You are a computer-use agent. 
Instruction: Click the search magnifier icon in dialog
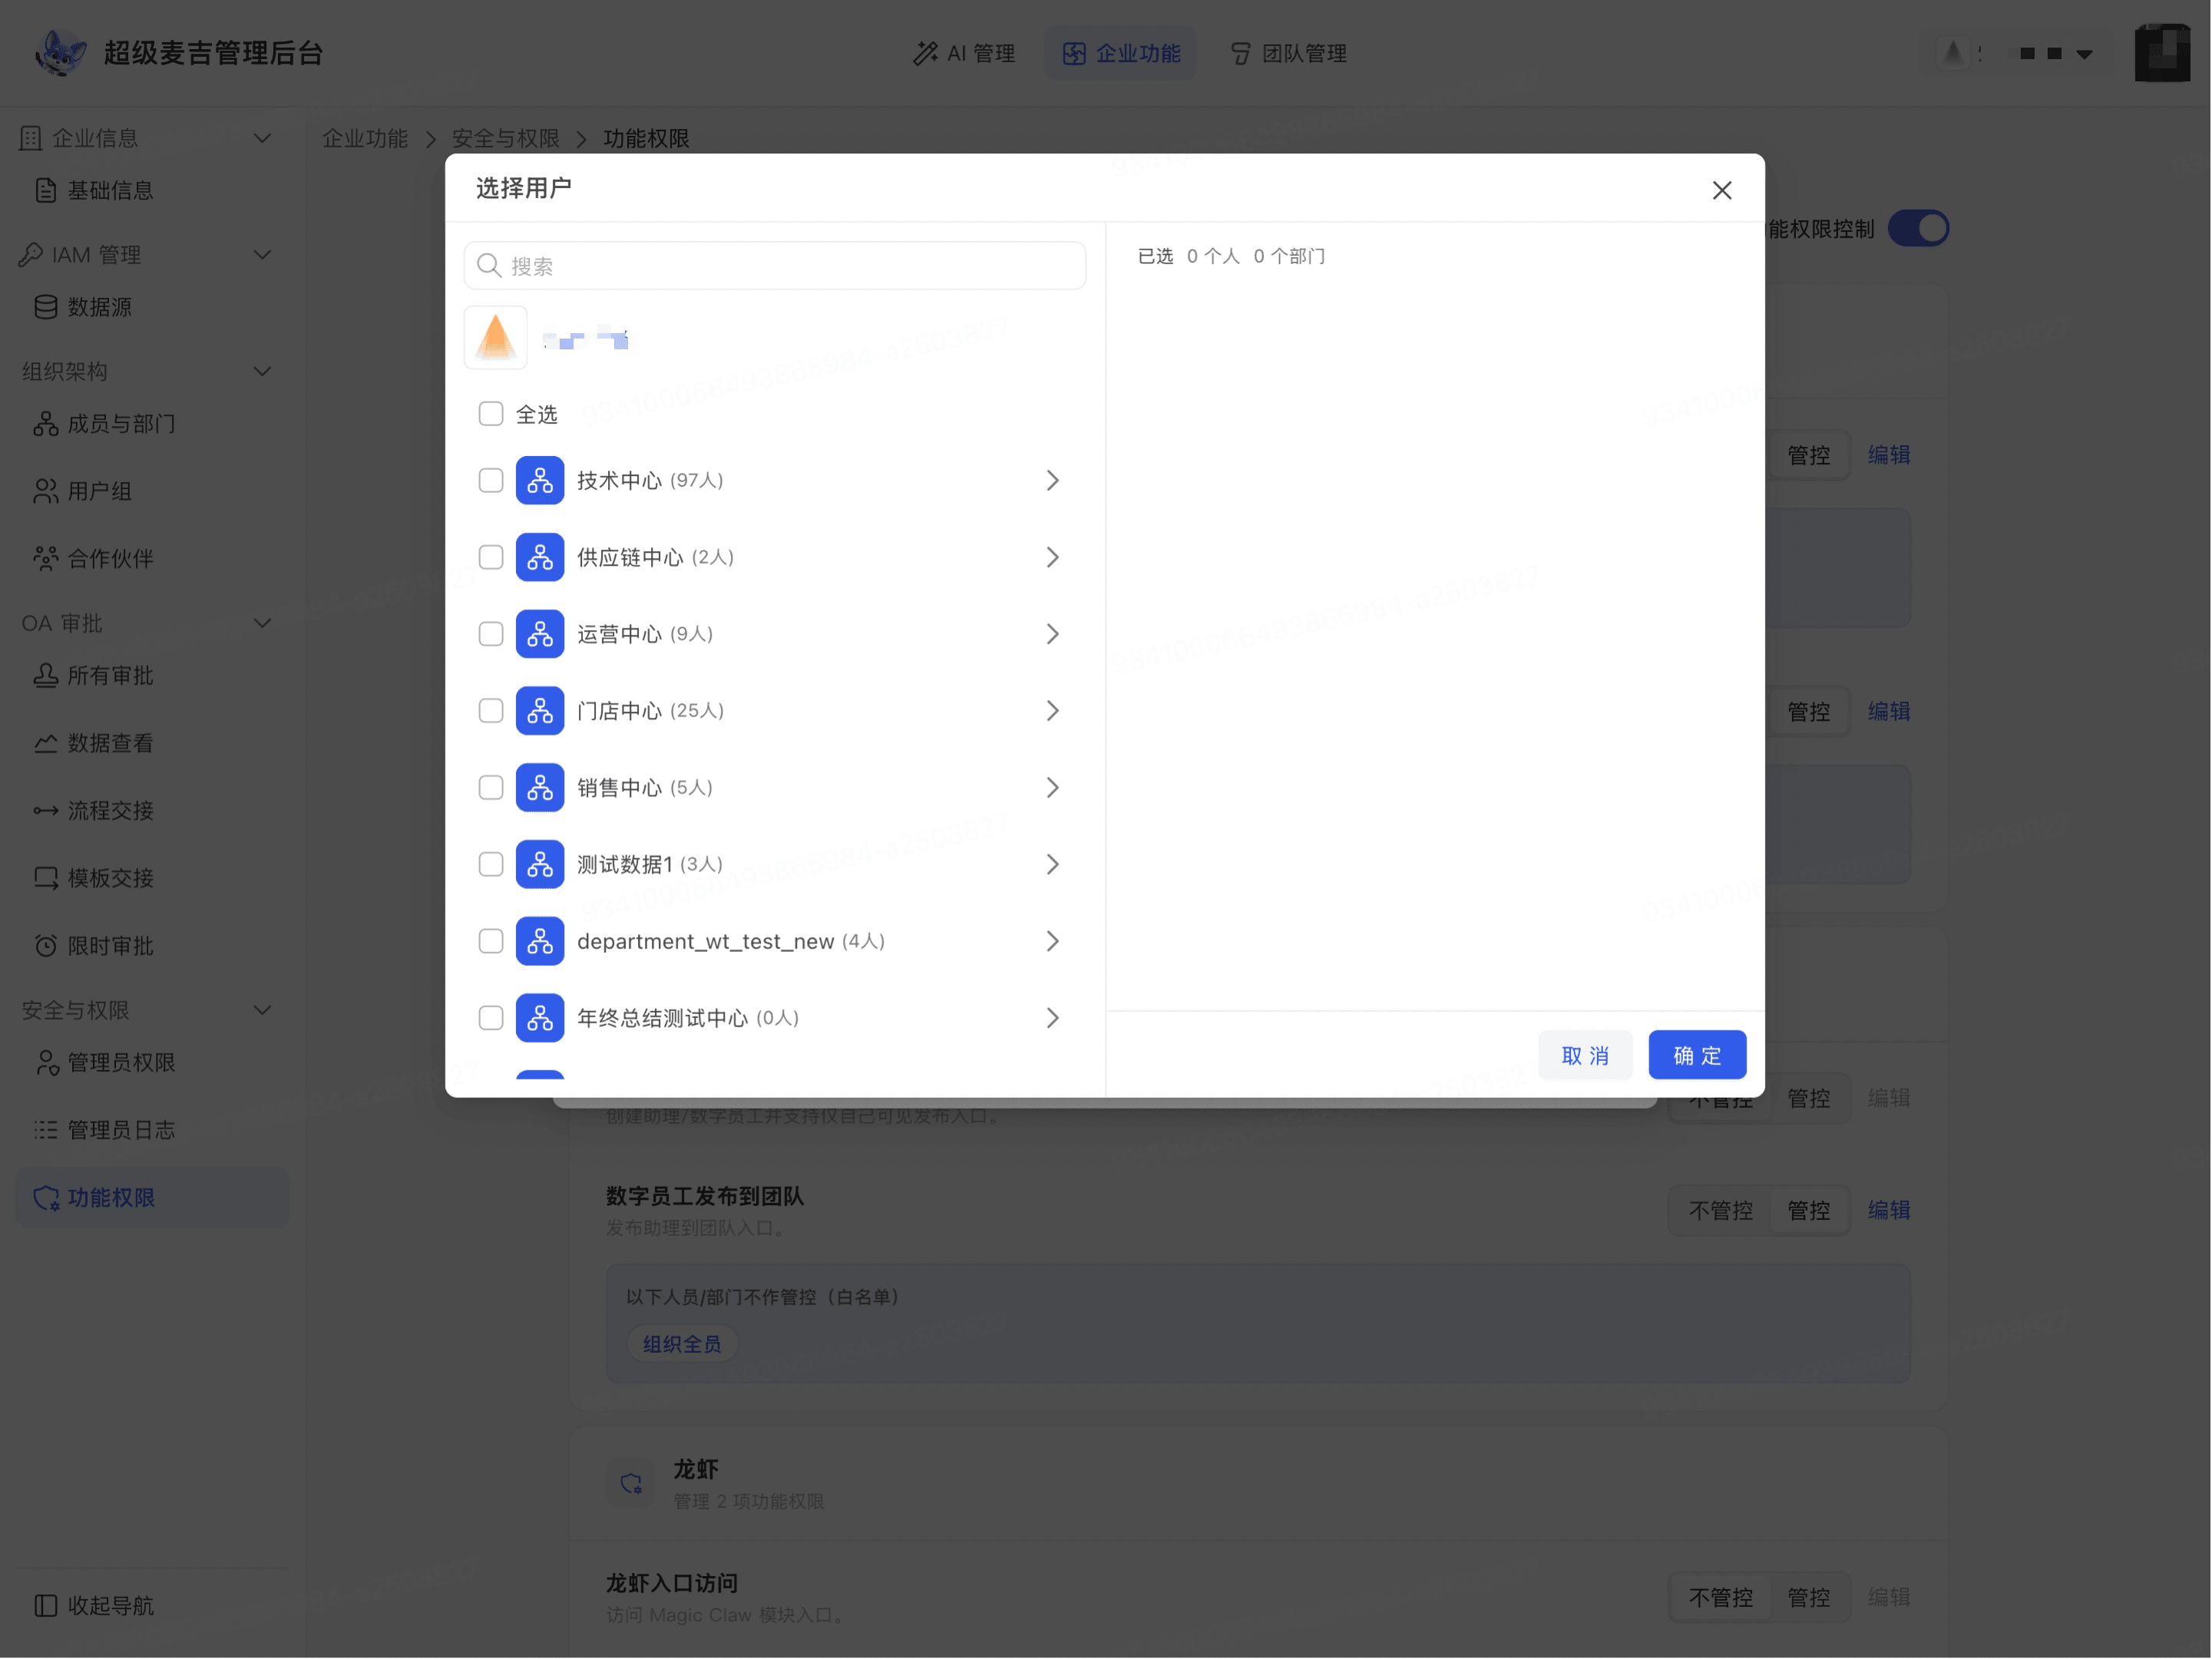point(489,266)
